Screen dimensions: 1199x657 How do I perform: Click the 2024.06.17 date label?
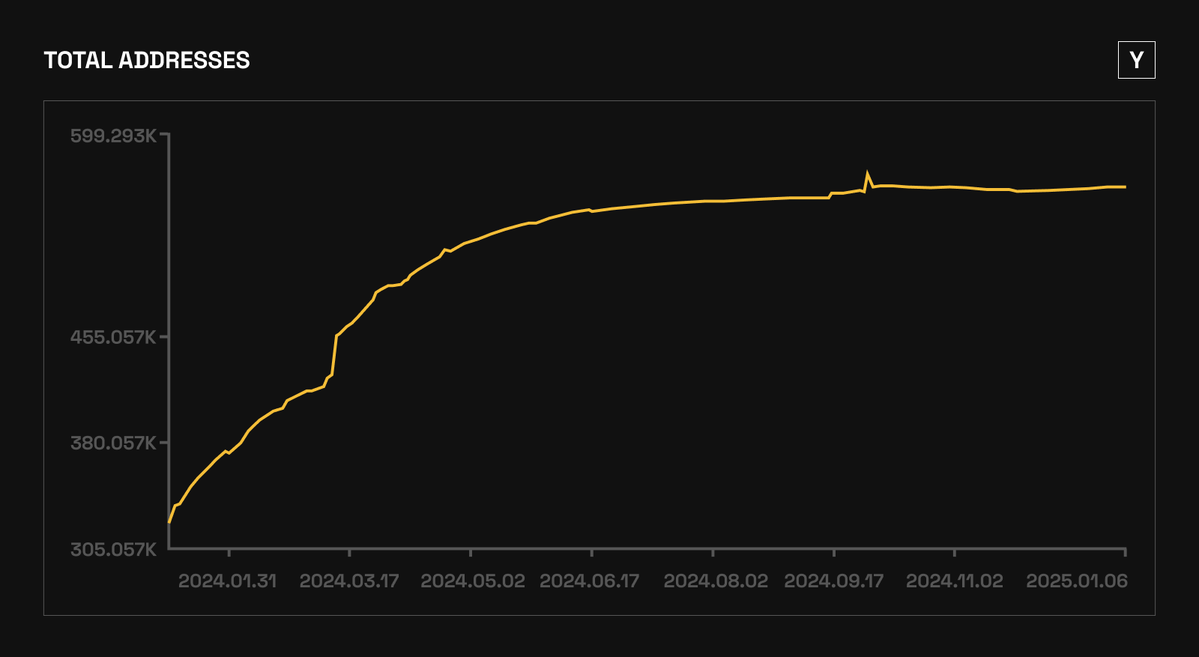click(x=592, y=581)
